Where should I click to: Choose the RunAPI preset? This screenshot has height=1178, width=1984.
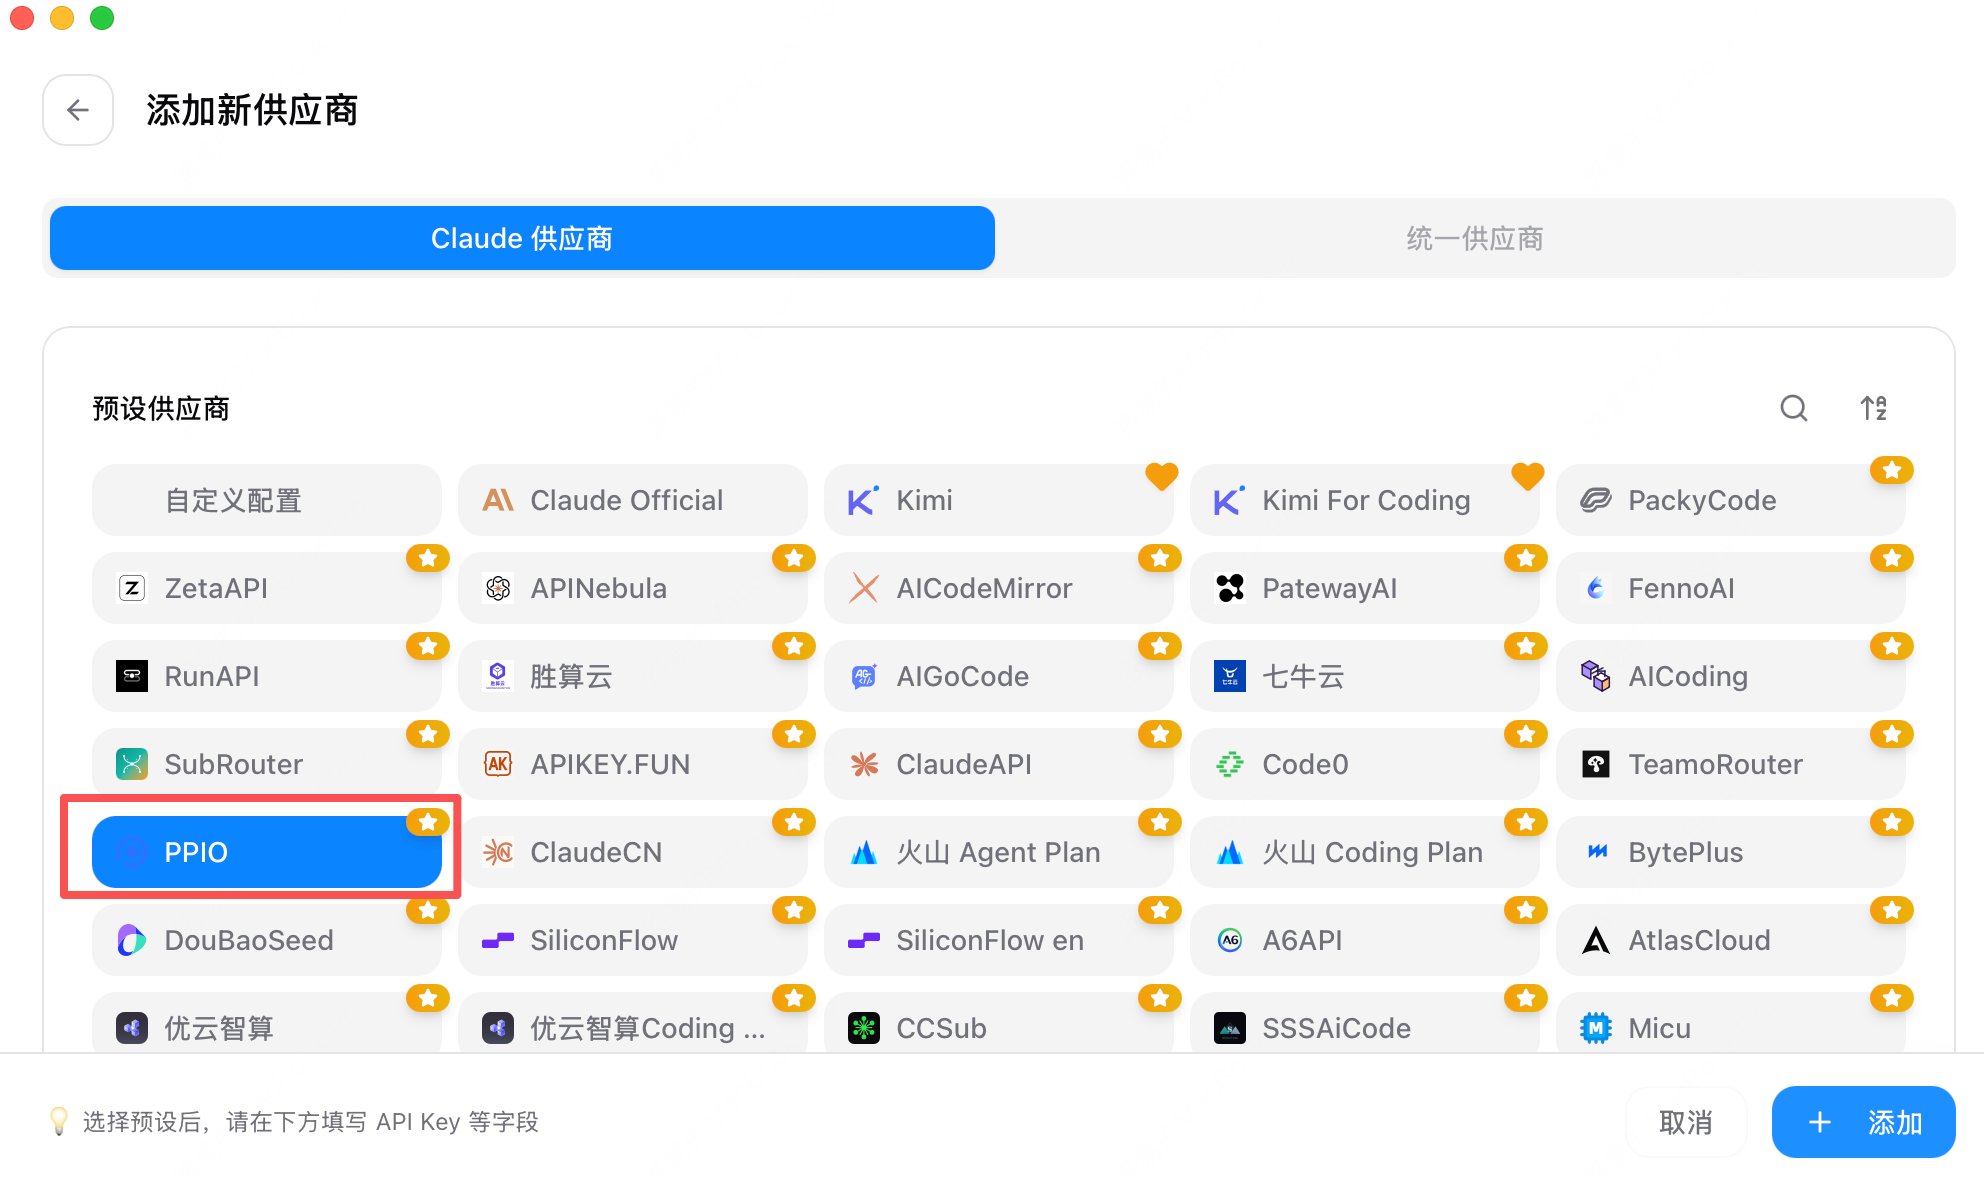point(267,676)
